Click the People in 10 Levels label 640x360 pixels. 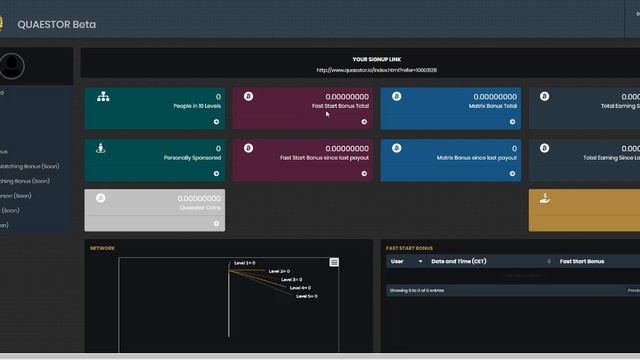tap(197, 106)
